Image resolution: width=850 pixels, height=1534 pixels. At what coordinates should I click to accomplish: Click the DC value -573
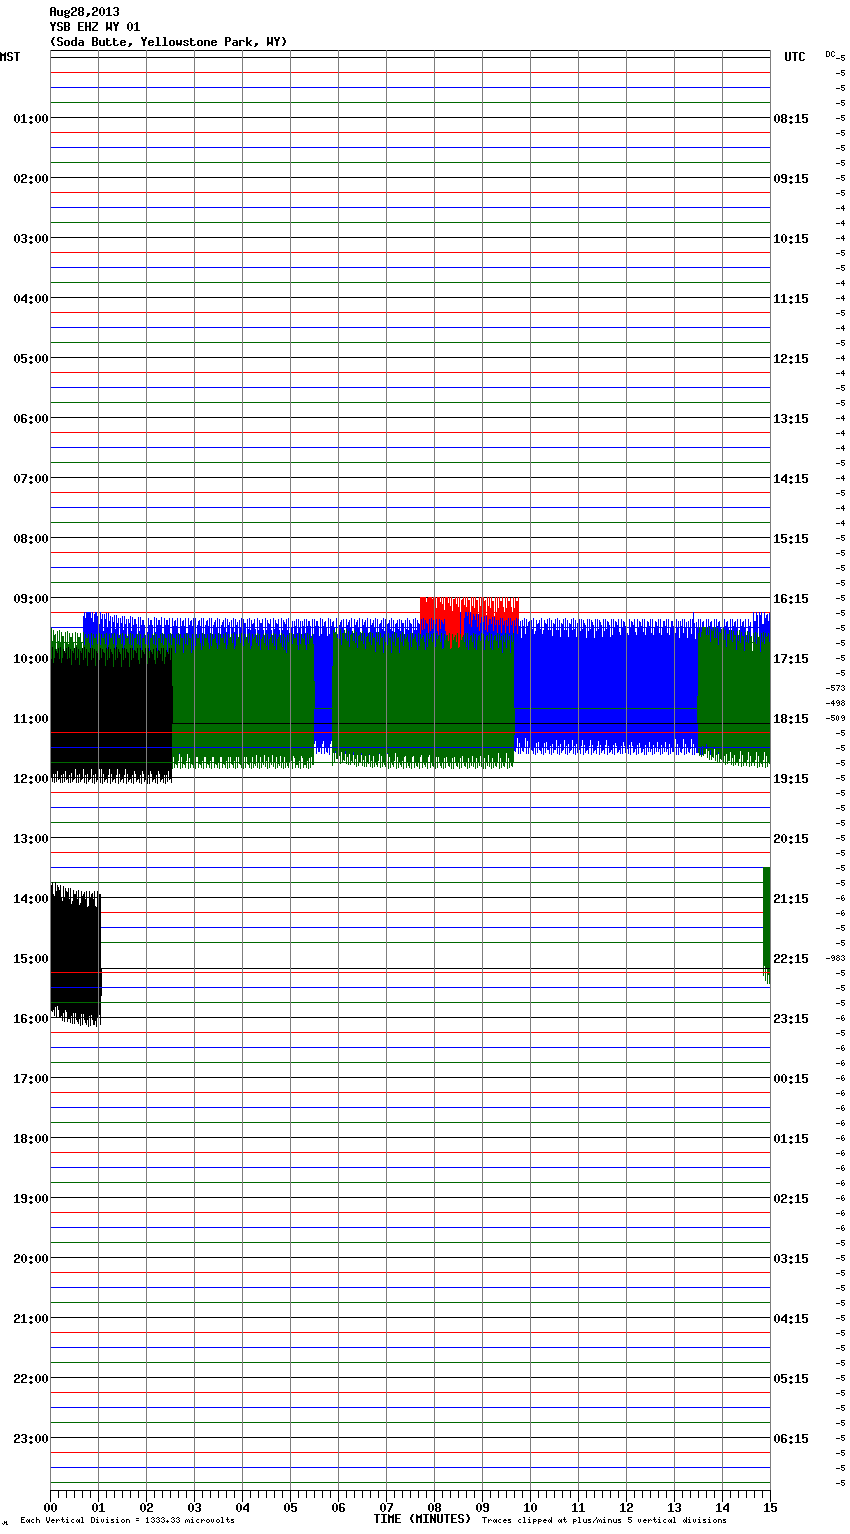coord(836,688)
